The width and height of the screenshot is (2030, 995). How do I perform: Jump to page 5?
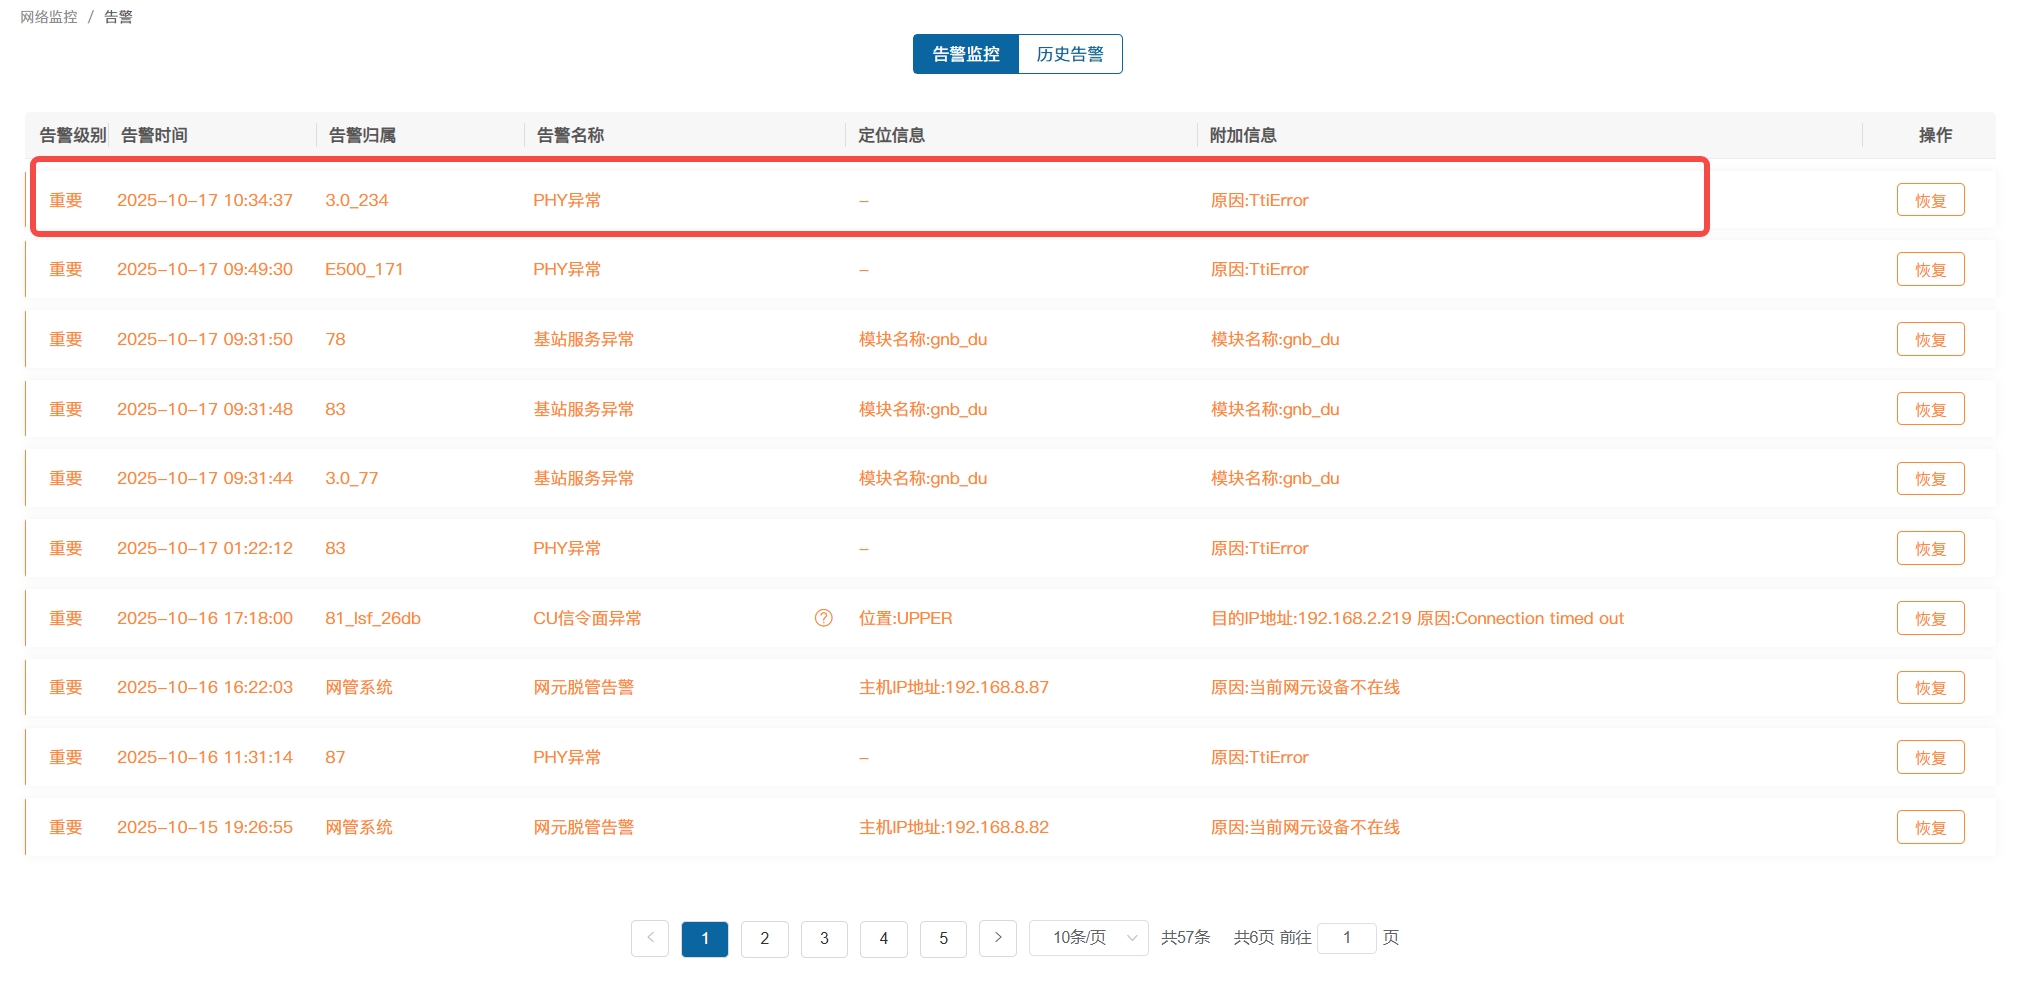tap(943, 938)
